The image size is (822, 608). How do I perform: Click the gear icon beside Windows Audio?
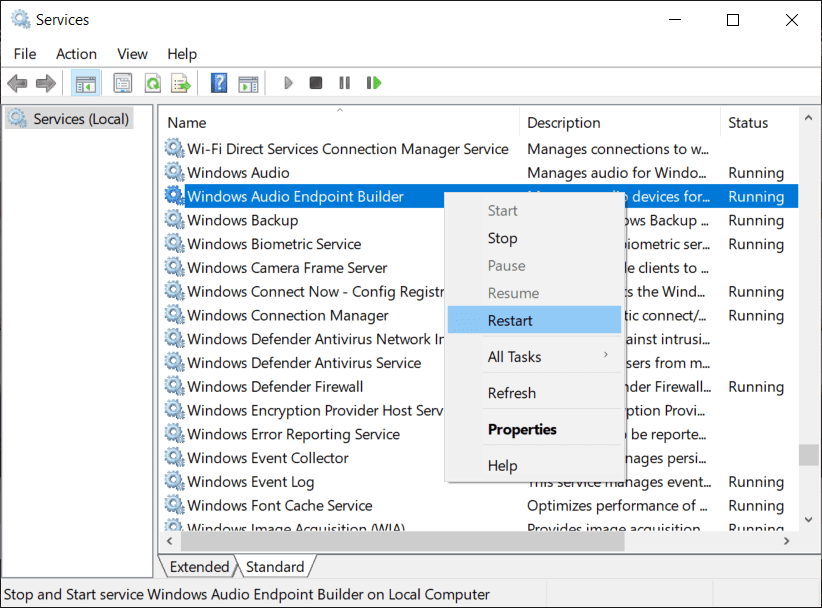pyautogui.click(x=172, y=172)
